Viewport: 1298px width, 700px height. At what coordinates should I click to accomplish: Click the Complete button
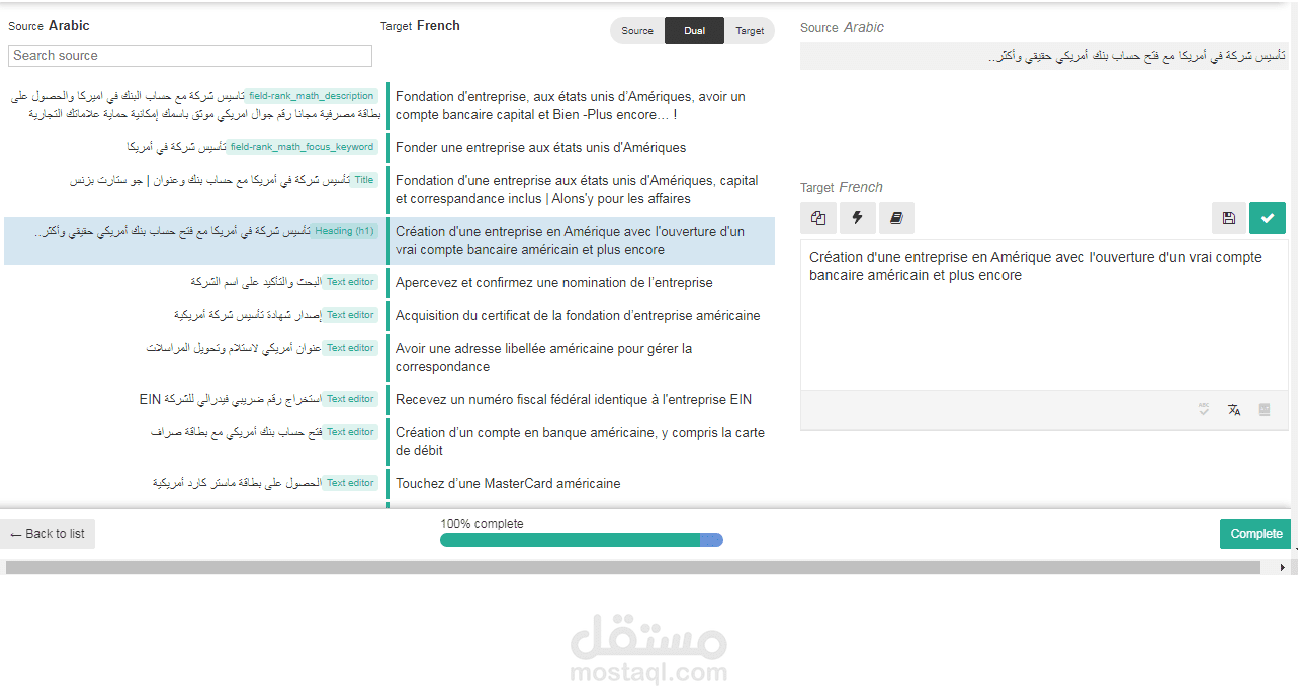coord(1256,534)
